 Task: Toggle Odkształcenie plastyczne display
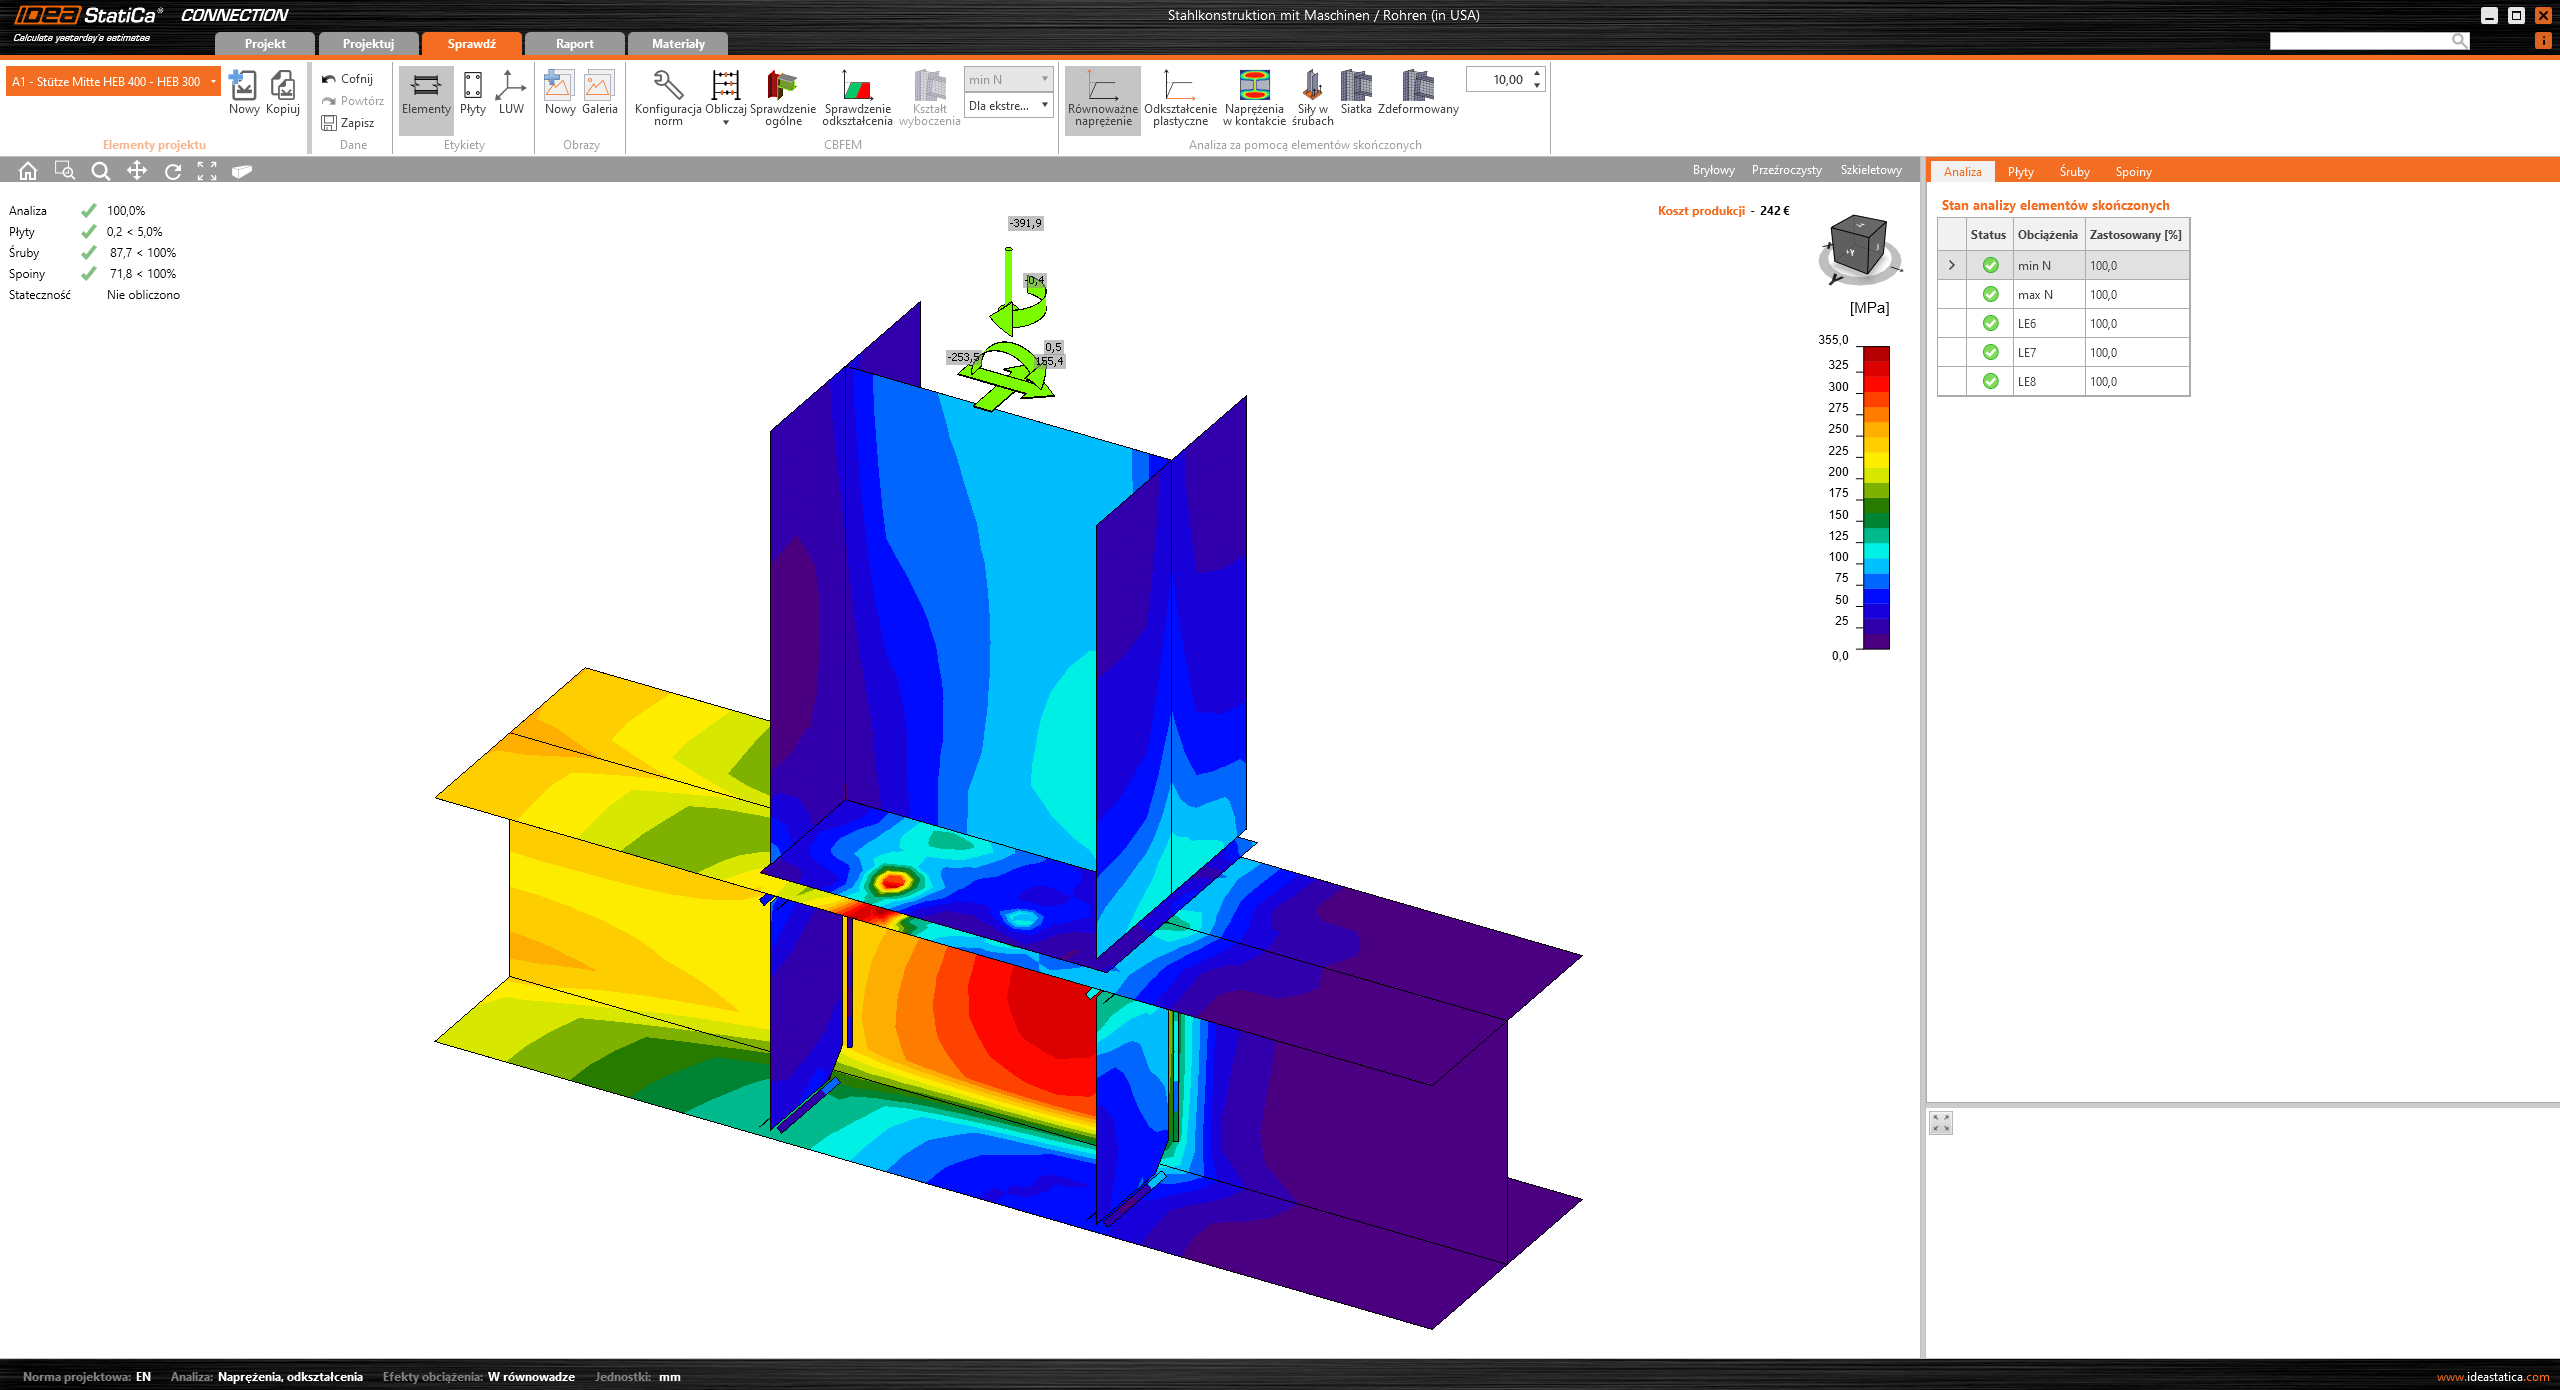[1180, 98]
